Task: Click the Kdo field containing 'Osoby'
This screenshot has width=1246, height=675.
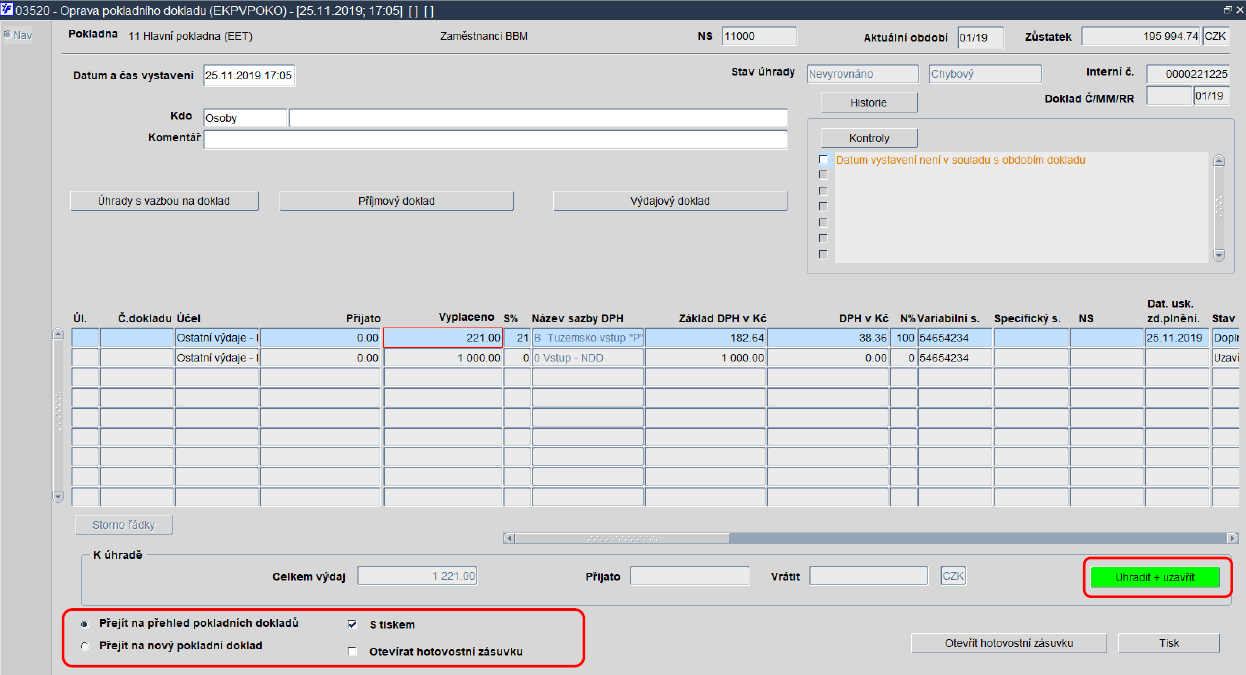Action: (245, 118)
